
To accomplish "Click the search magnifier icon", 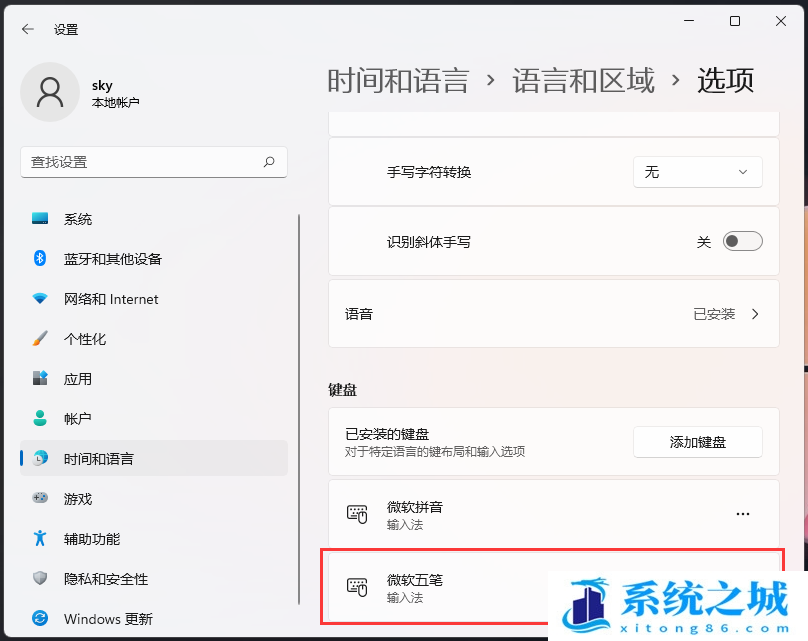I will 269,162.
